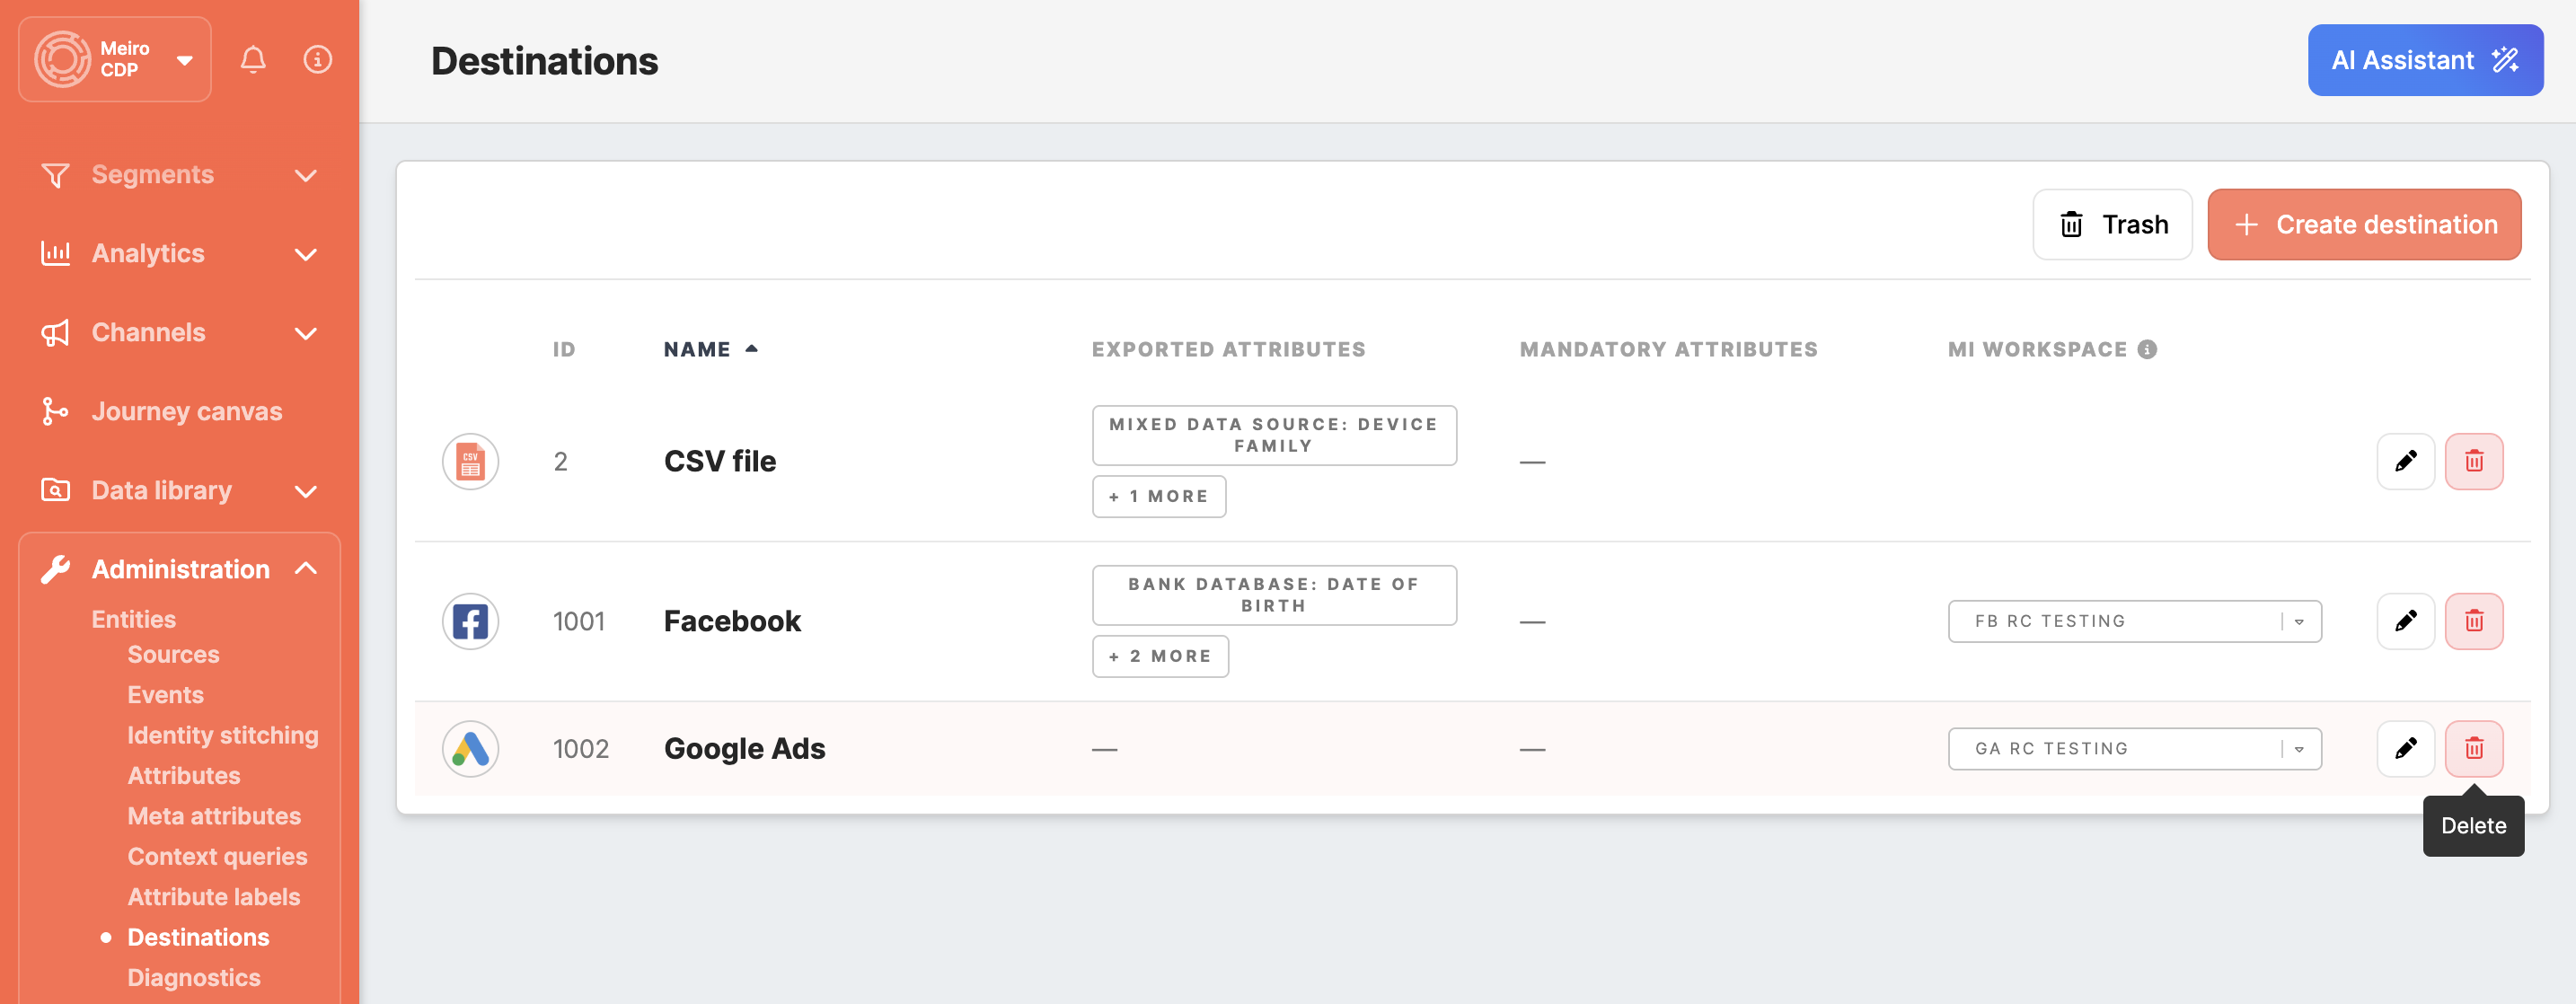Collapse the Administration section
This screenshot has height=1004, width=2576.
[306, 569]
